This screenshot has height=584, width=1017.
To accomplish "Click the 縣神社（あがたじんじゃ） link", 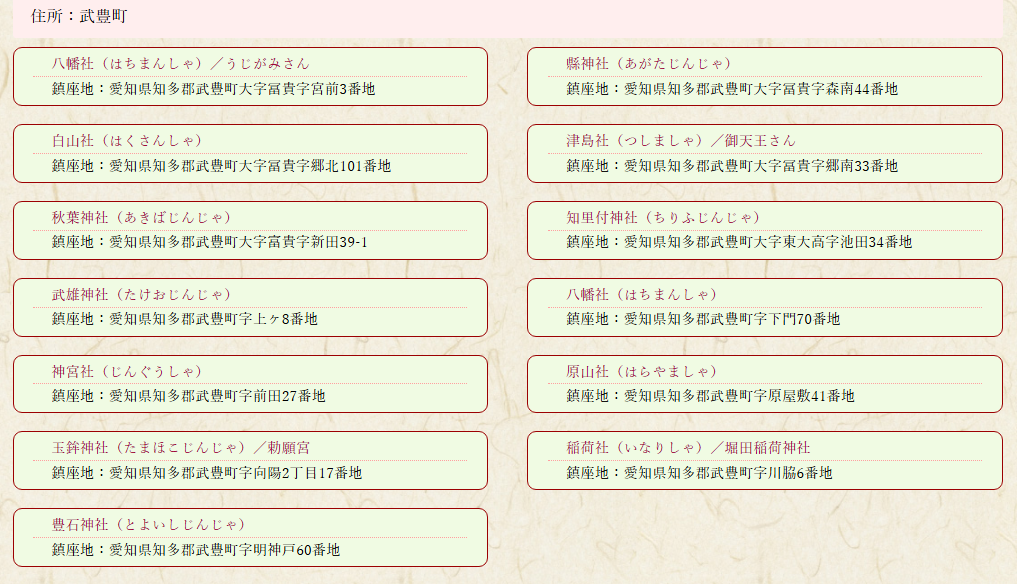I will 662,63.
